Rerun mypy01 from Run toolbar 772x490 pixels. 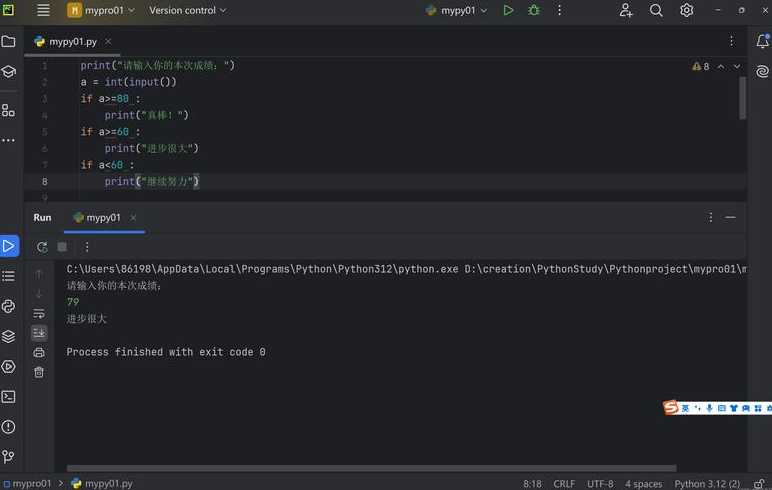point(42,247)
